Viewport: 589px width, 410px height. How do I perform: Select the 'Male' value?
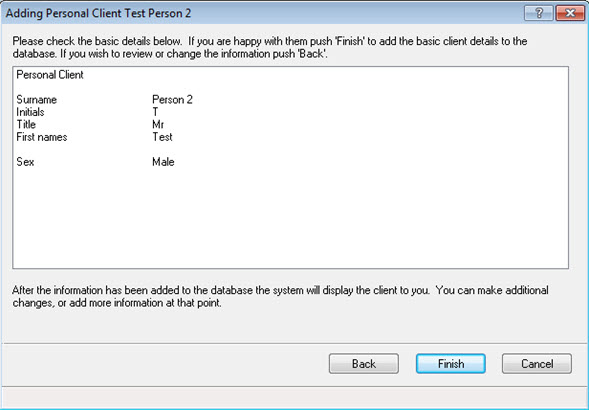(163, 162)
